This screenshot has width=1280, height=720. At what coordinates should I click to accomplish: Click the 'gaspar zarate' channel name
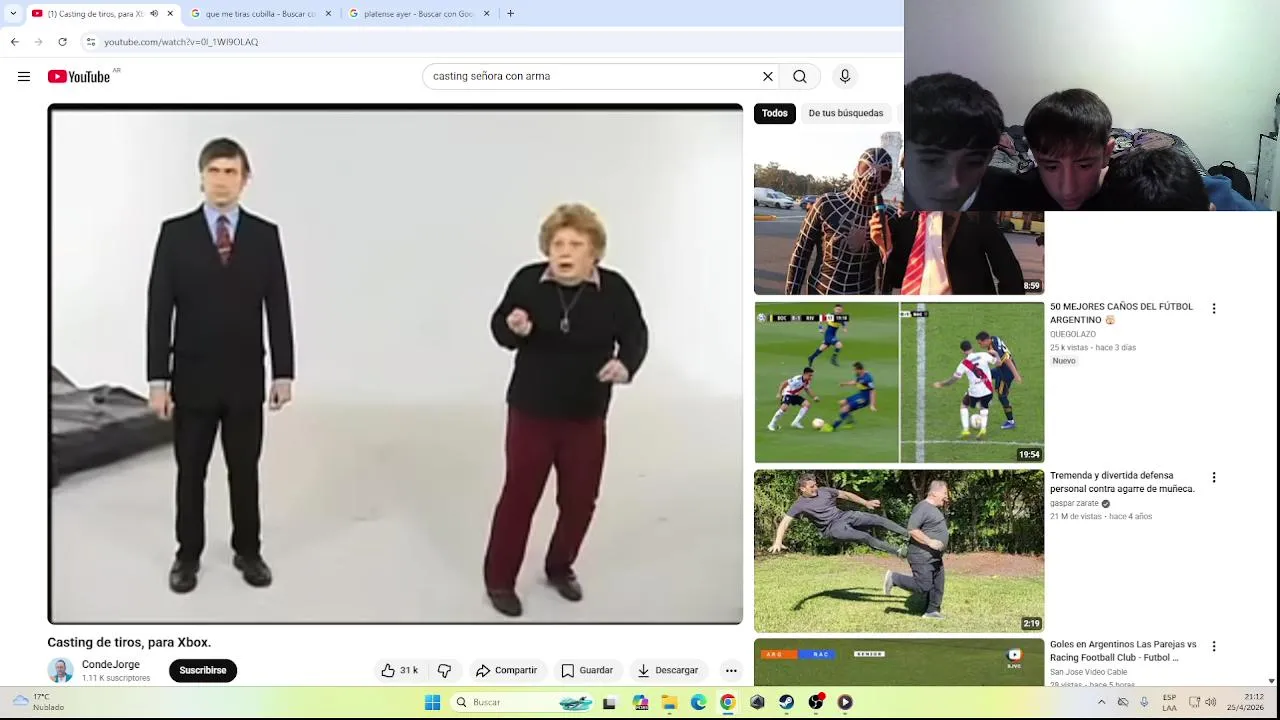click(1074, 503)
